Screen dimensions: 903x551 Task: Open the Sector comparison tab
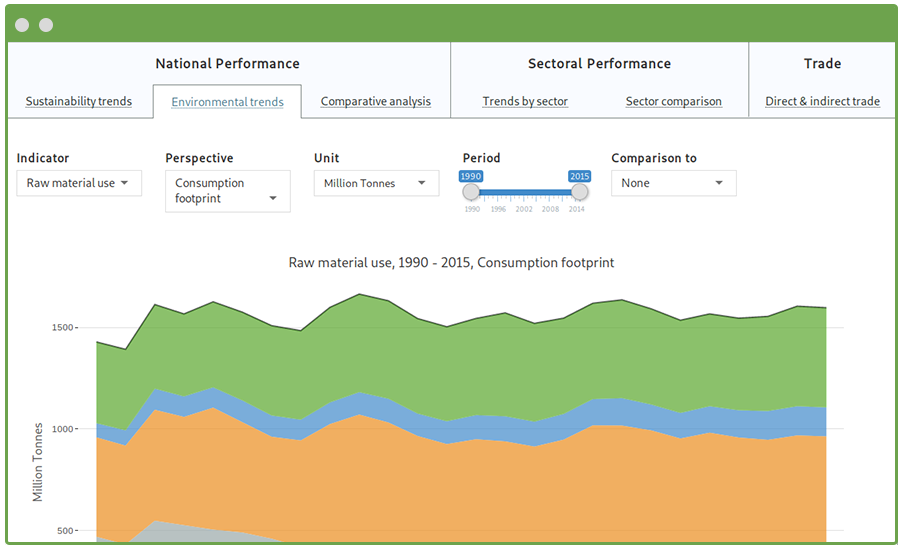click(x=673, y=101)
